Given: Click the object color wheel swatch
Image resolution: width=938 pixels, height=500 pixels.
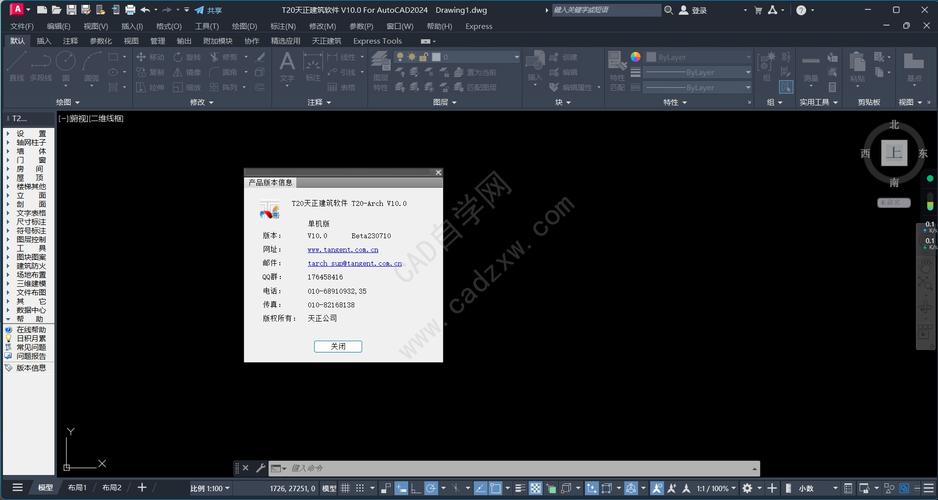Looking at the screenshot, I should [x=635, y=57].
